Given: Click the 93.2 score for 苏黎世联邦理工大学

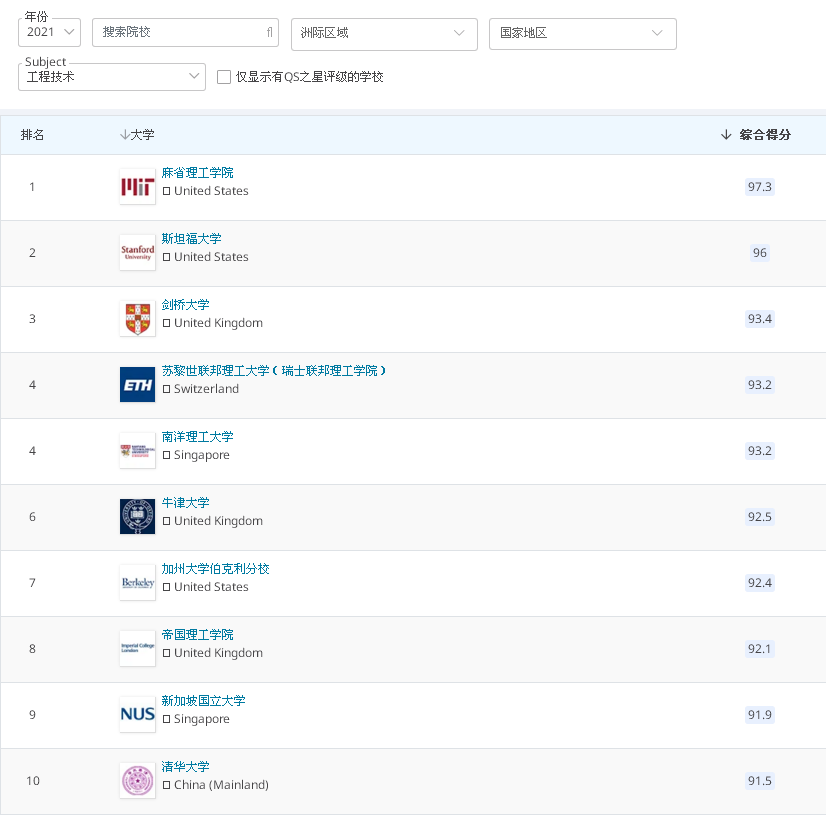Looking at the screenshot, I should coord(760,385).
